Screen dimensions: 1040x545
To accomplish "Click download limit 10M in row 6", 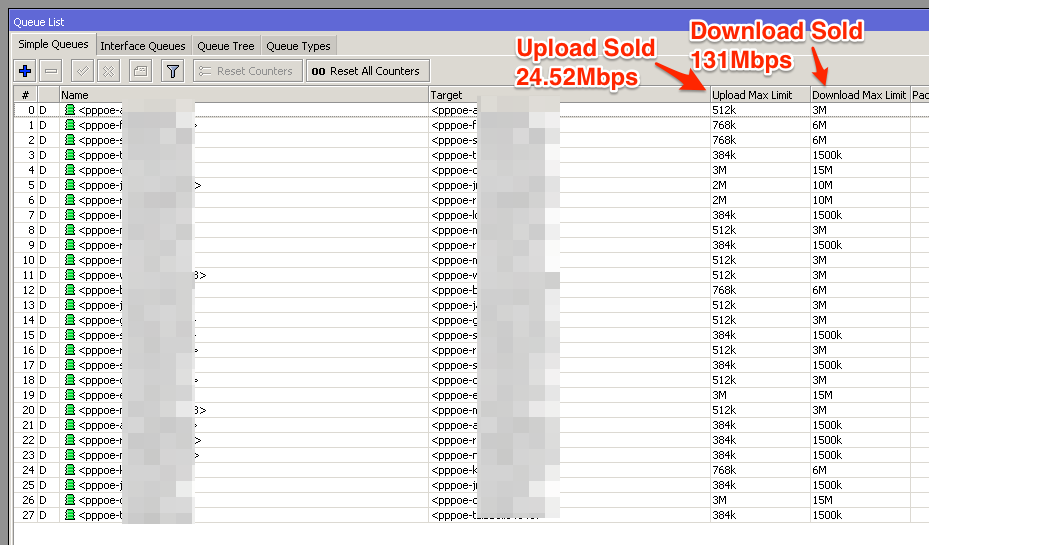I will tap(822, 200).
